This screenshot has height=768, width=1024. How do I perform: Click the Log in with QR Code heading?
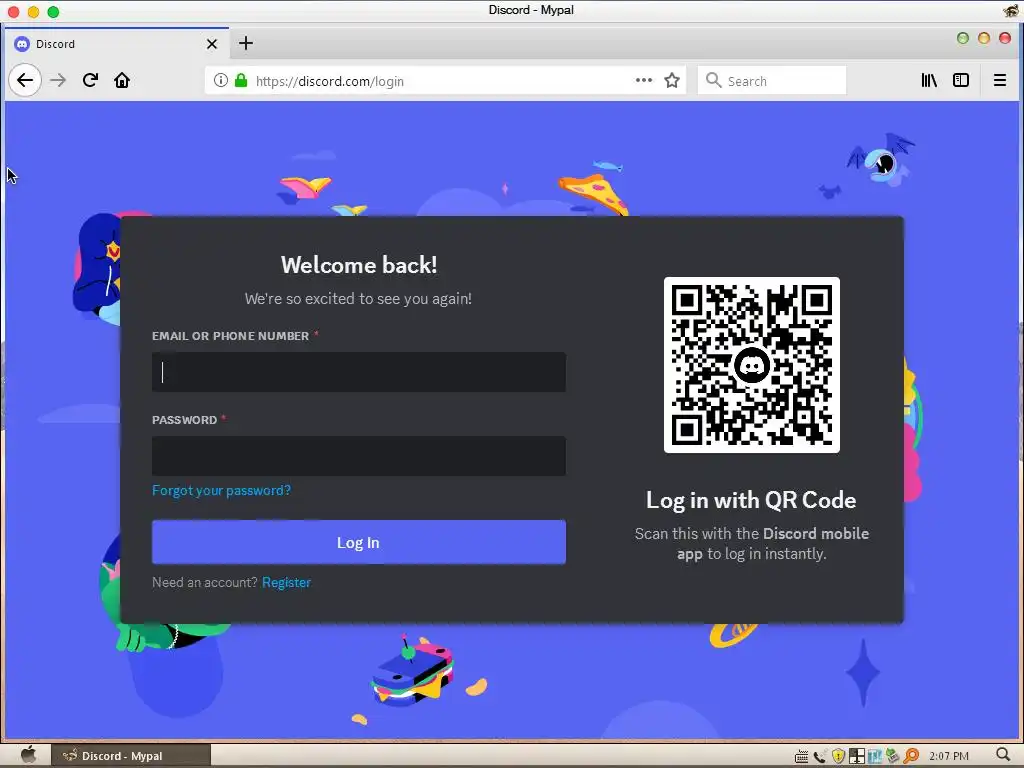click(x=751, y=500)
